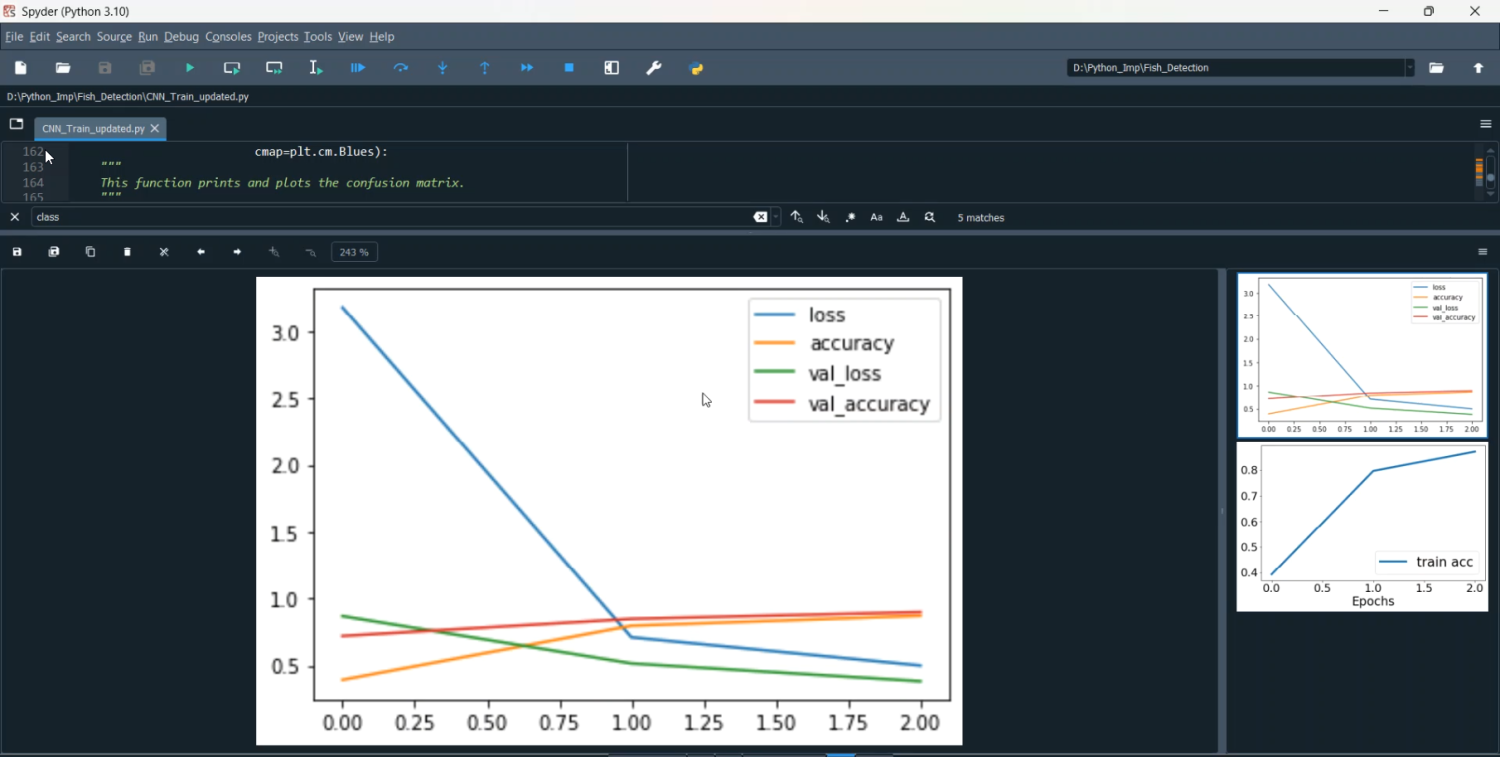Click the Run current cell icon
The width and height of the screenshot is (1500, 757).
tap(232, 68)
